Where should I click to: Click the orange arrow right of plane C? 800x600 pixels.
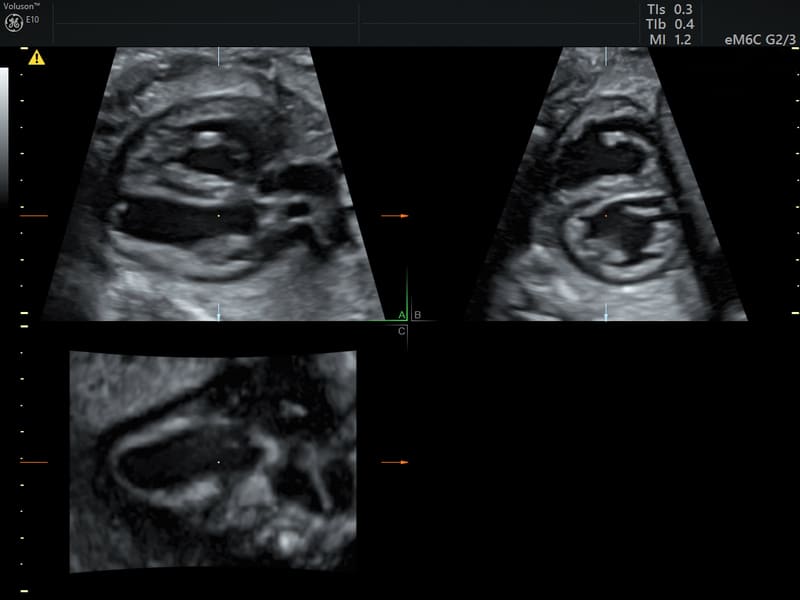click(395, 462)
